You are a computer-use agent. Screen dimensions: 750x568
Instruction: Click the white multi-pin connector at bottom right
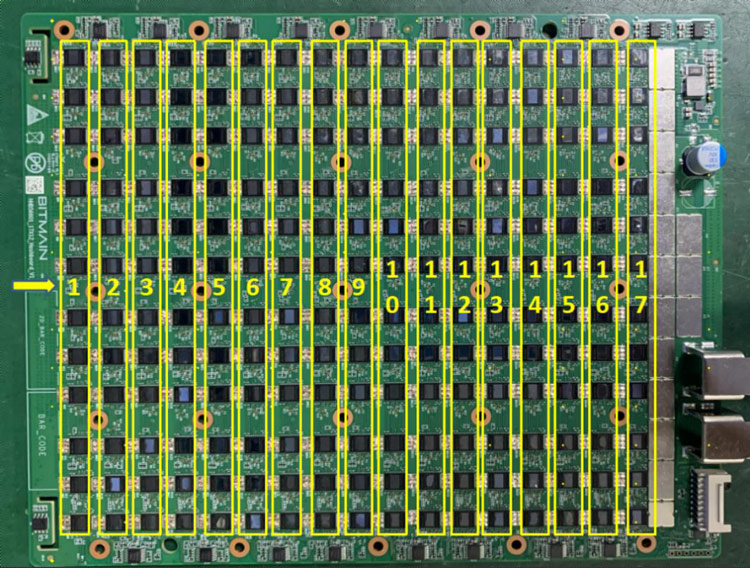[x=709, y=499]
